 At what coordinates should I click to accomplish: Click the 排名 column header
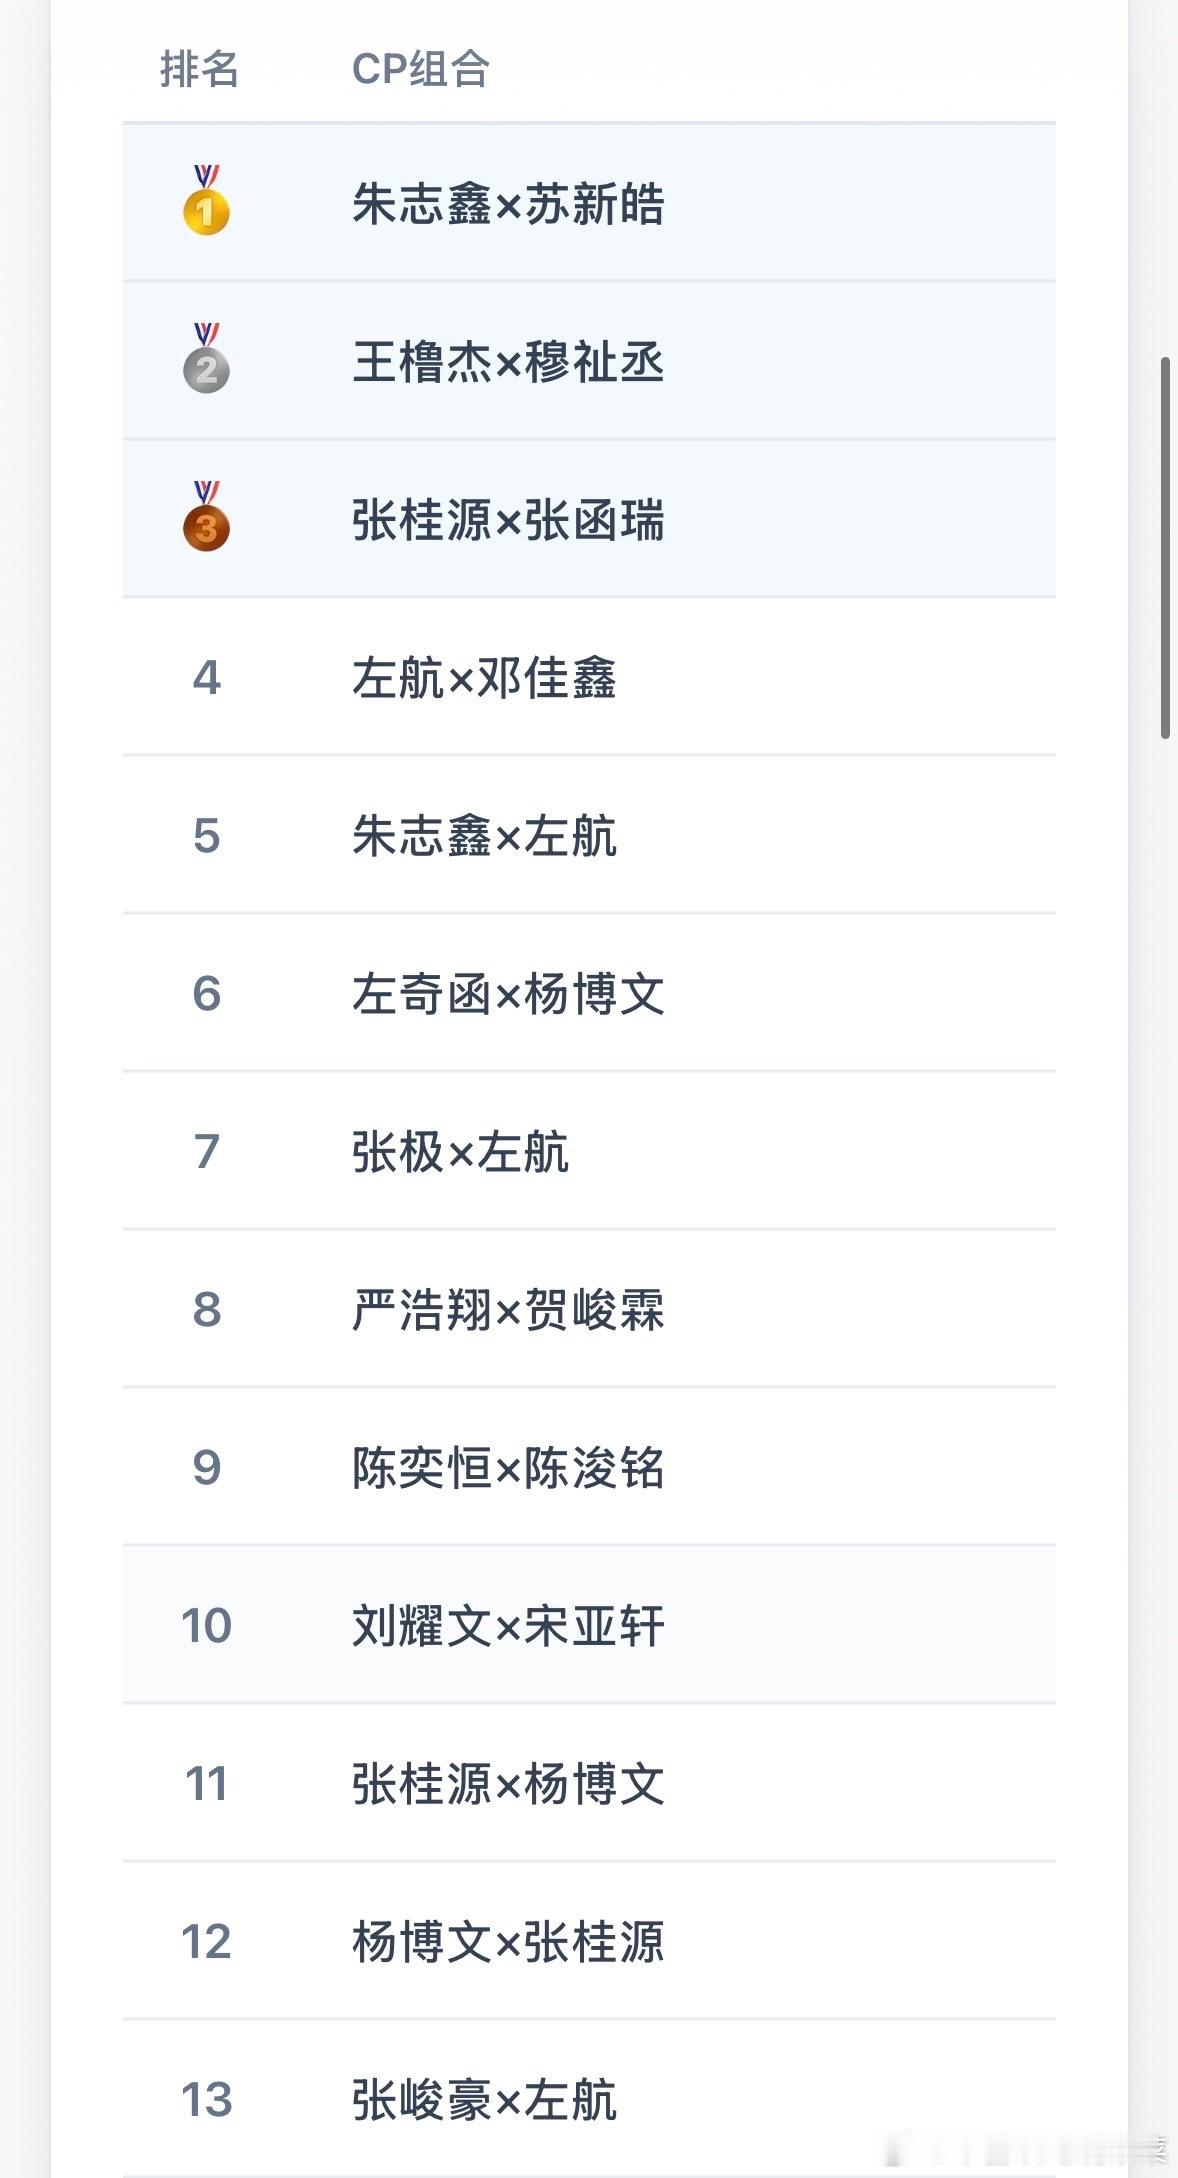199,69
